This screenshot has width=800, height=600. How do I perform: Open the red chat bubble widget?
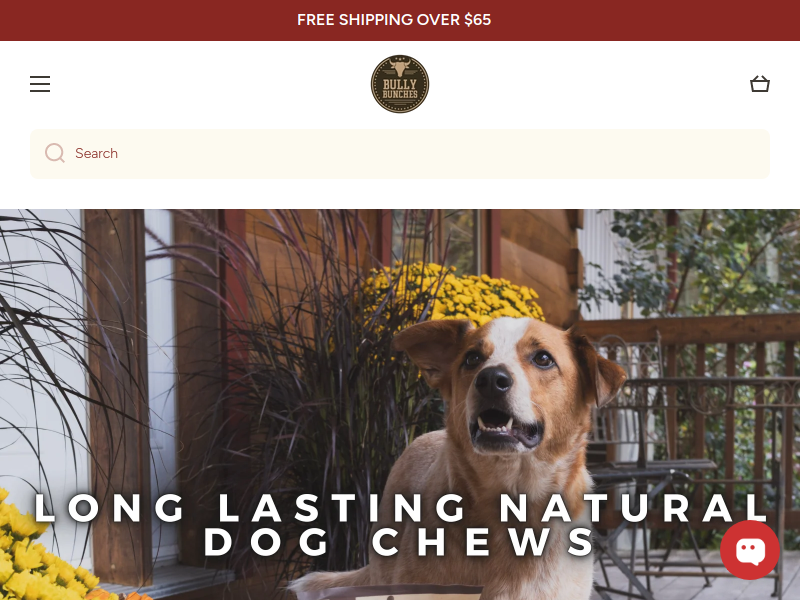click(749, 550)
